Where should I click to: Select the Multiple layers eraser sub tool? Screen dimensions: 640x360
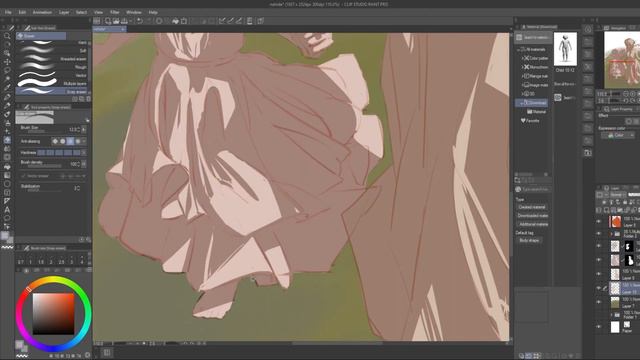coord(52,83)
